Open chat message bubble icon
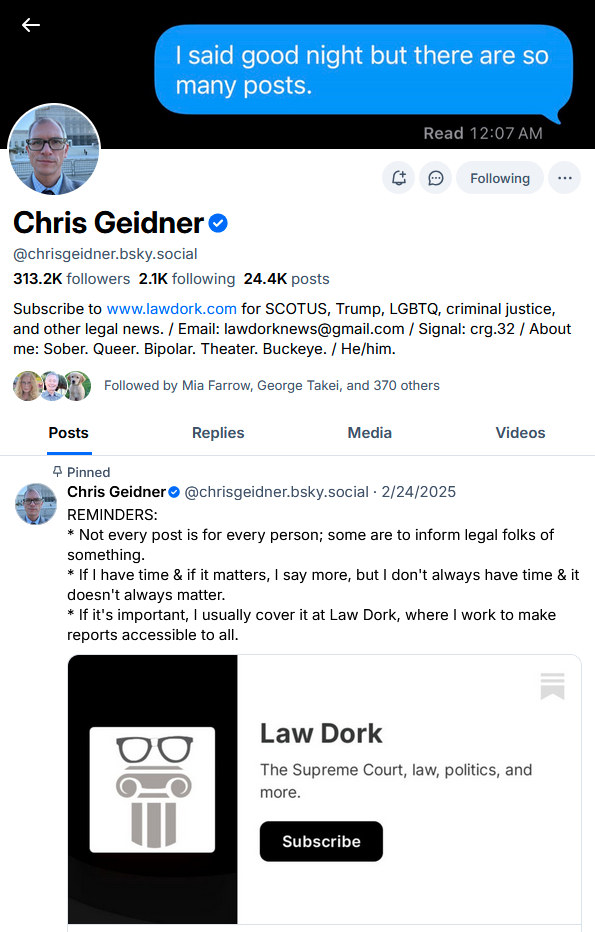This screenshot has width=595, height=932. 436,178
